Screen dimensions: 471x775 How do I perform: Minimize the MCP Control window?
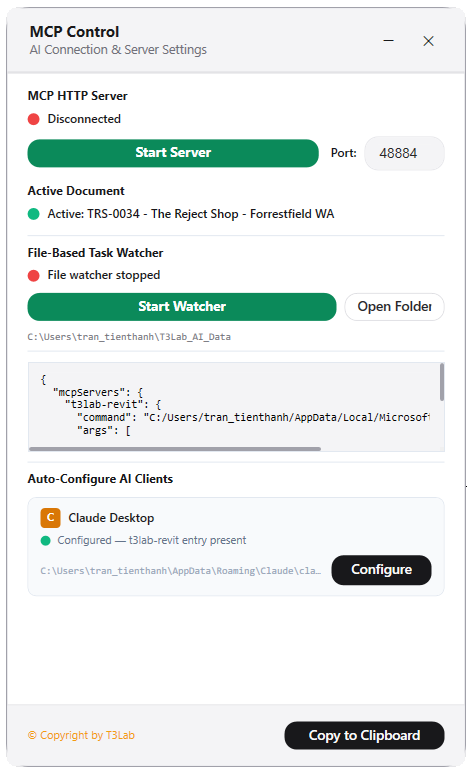click(389, 41)
